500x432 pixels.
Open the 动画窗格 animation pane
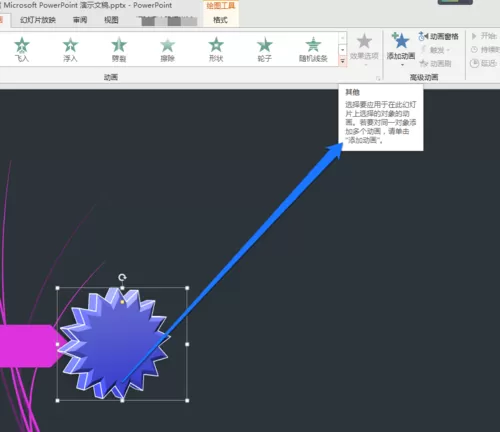click(439, 36)
